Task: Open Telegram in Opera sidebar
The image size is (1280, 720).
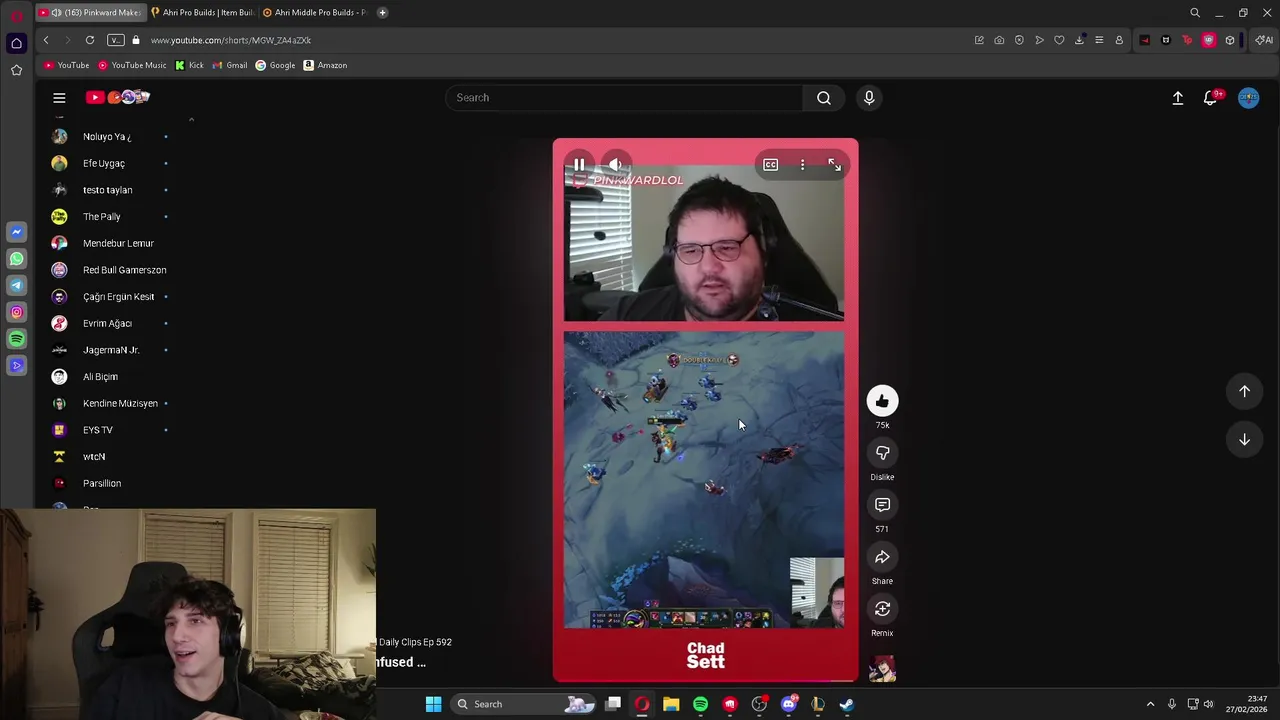Action: click(x=16, y=286)
